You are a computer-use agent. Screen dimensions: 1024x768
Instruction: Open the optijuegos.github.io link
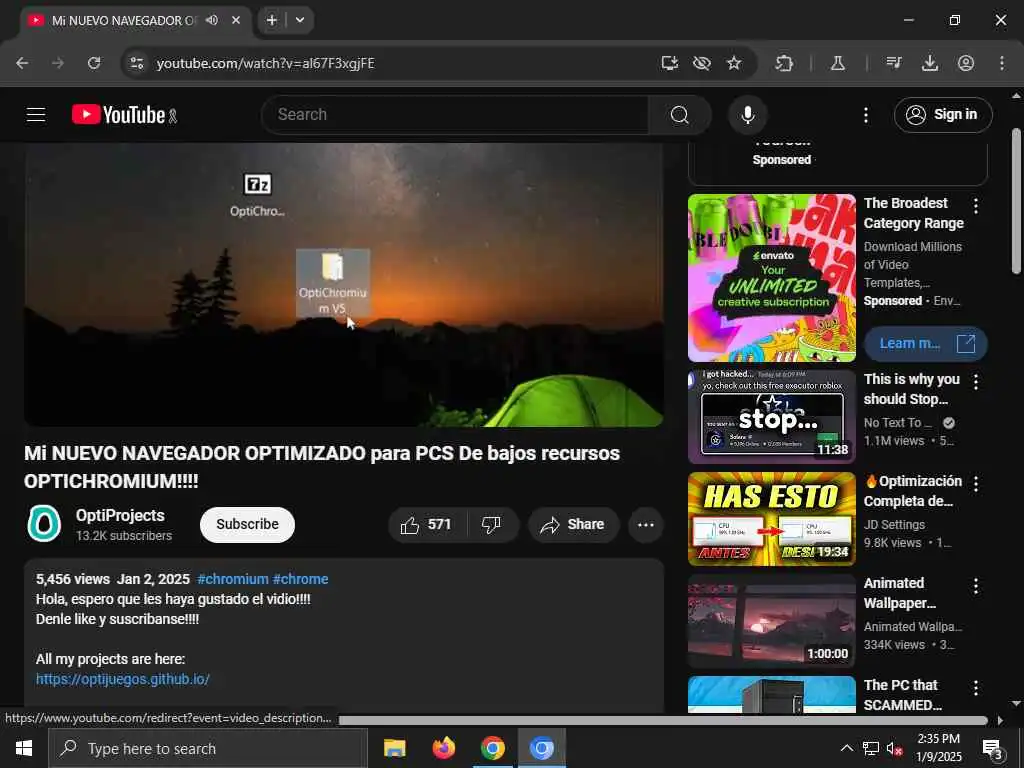click(x=123, y=679)
